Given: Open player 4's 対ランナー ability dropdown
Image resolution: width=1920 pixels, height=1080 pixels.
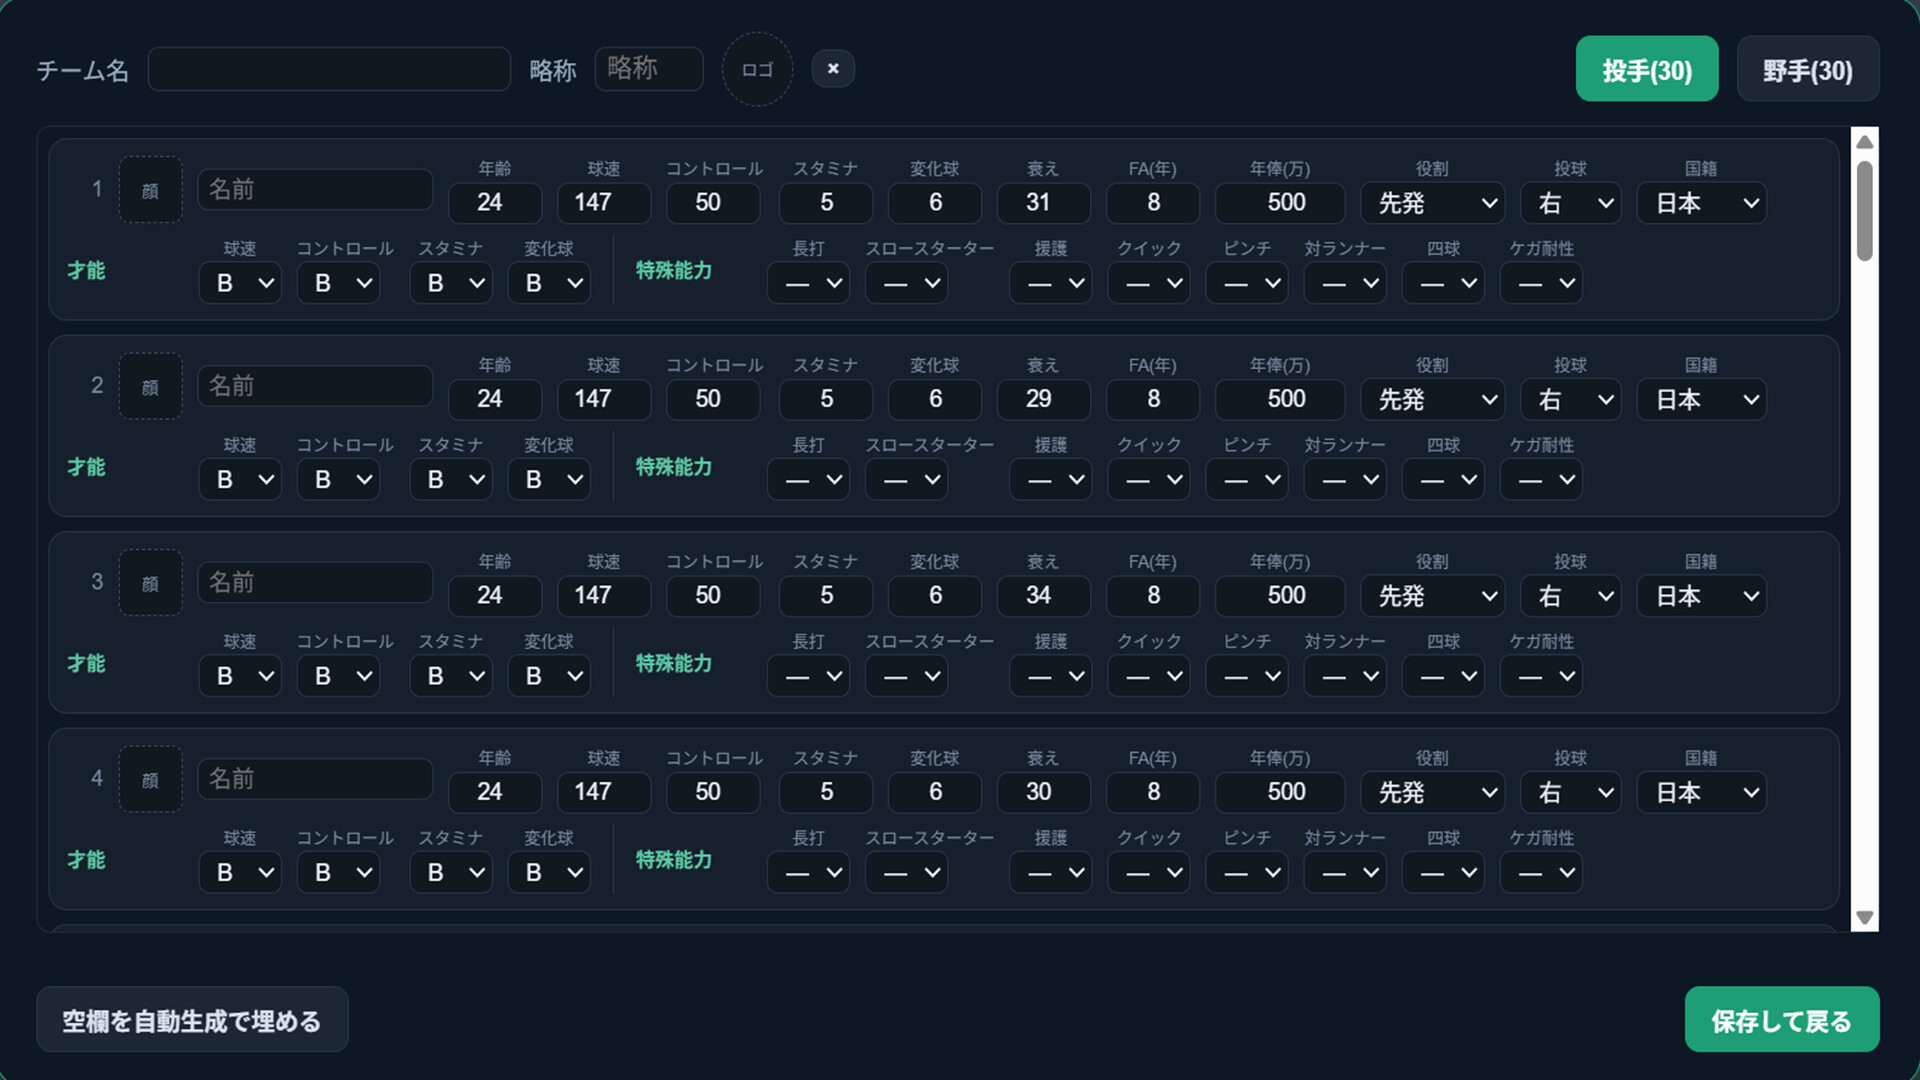Looking at the screenshot, I should pyautogui.click(x=1345, y=873).
